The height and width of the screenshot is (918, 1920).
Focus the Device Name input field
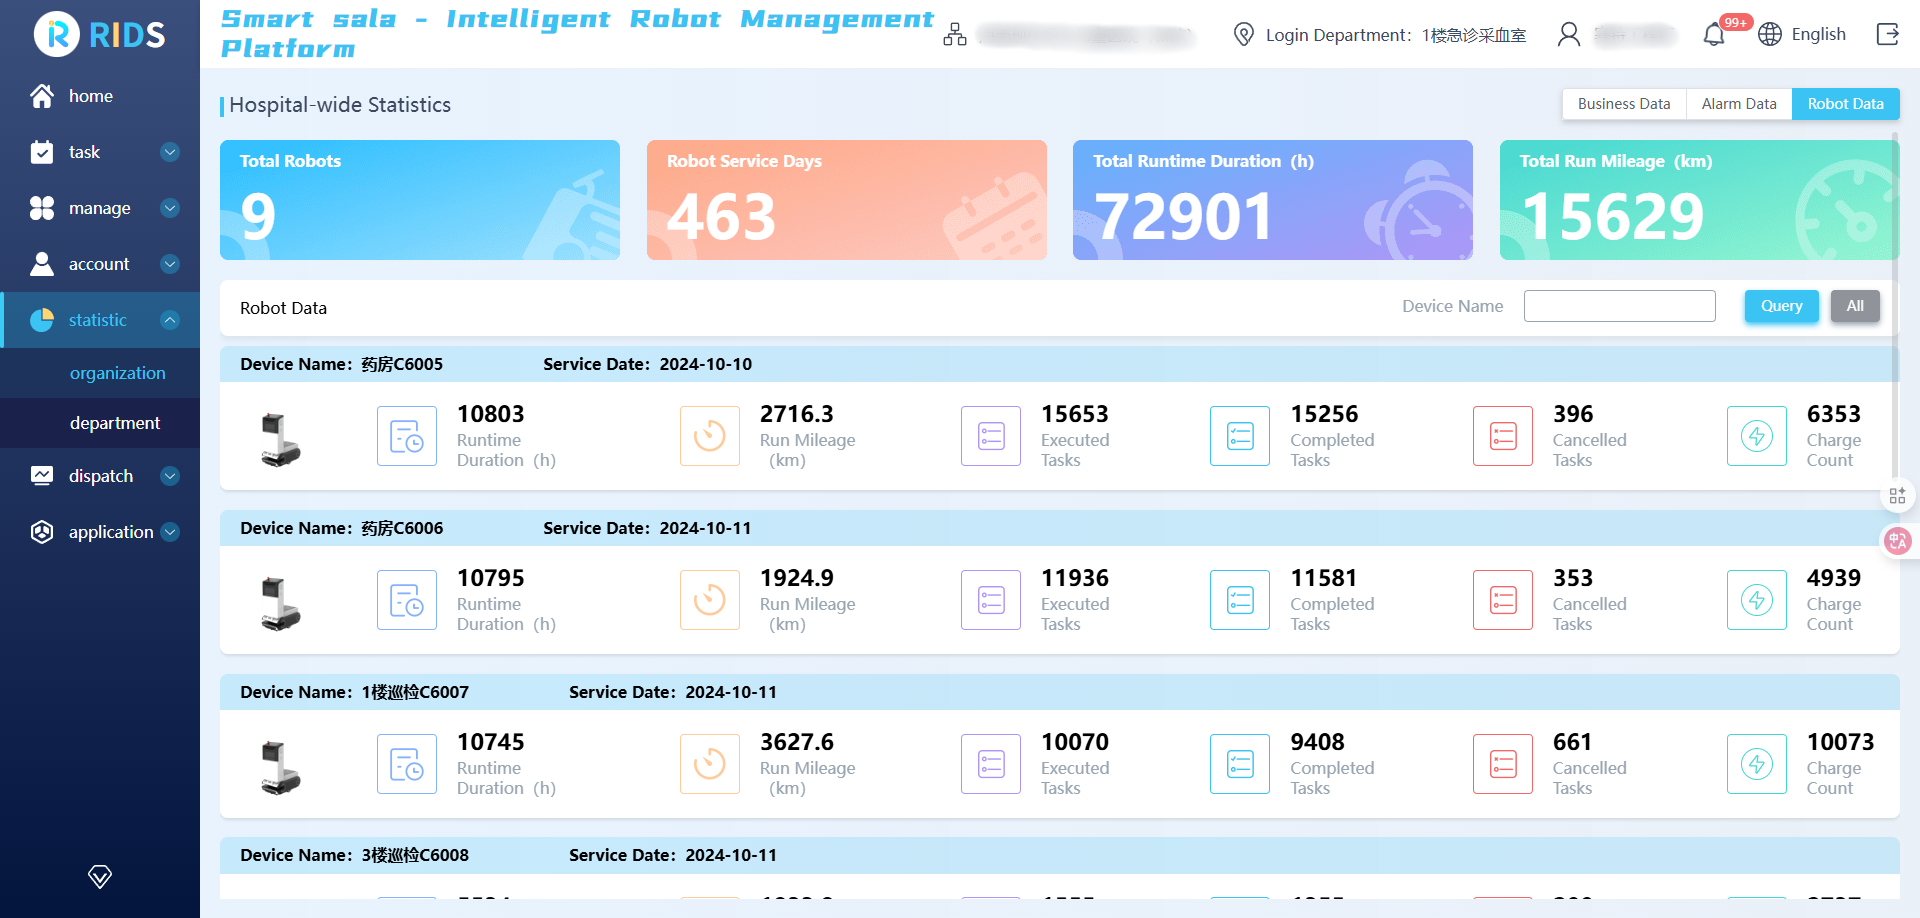[1619, 306]
